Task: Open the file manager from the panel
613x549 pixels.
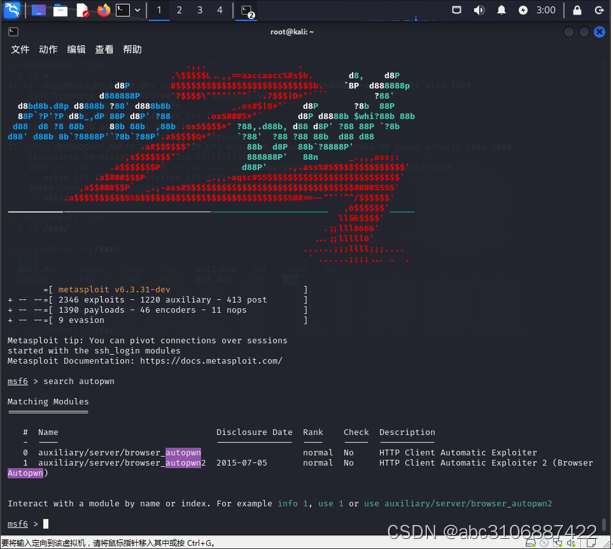Action: point(60,10)
